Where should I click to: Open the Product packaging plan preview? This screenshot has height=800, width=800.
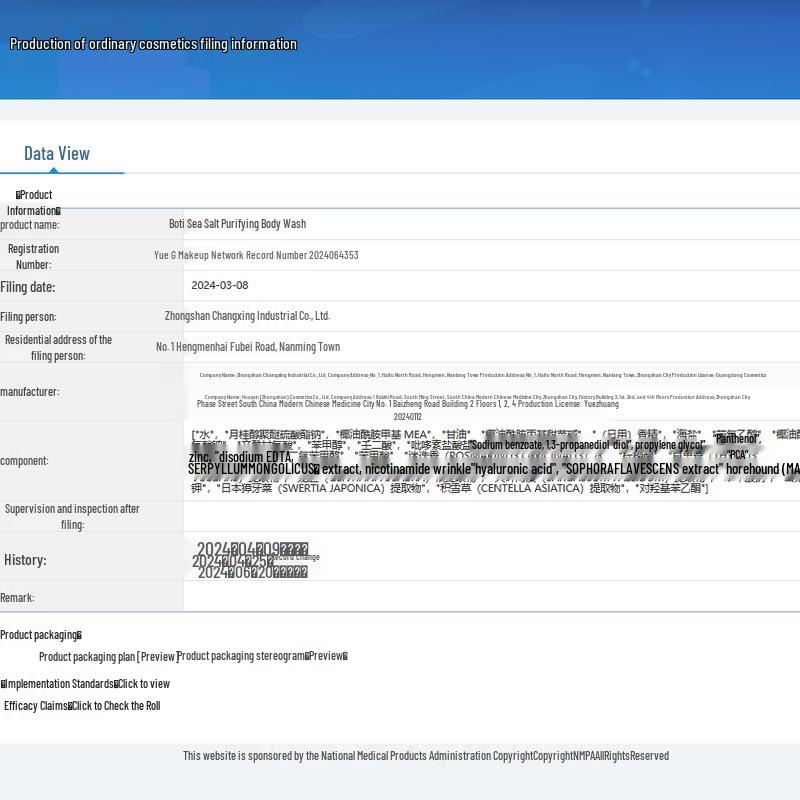pos(108,657)
